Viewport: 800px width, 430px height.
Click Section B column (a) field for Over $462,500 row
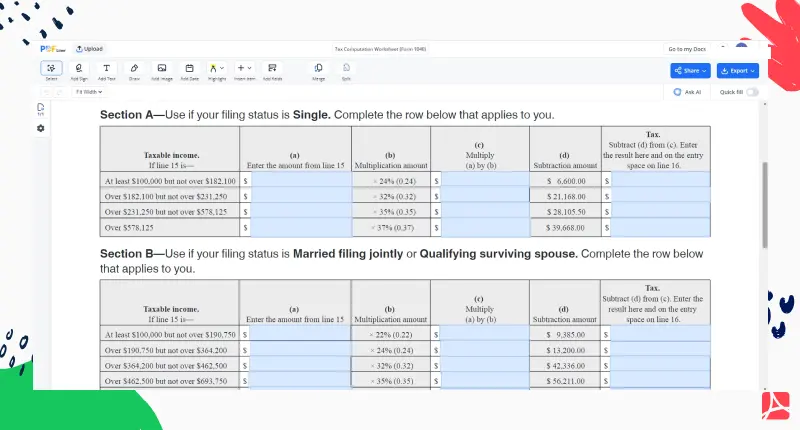coord(300,381)
